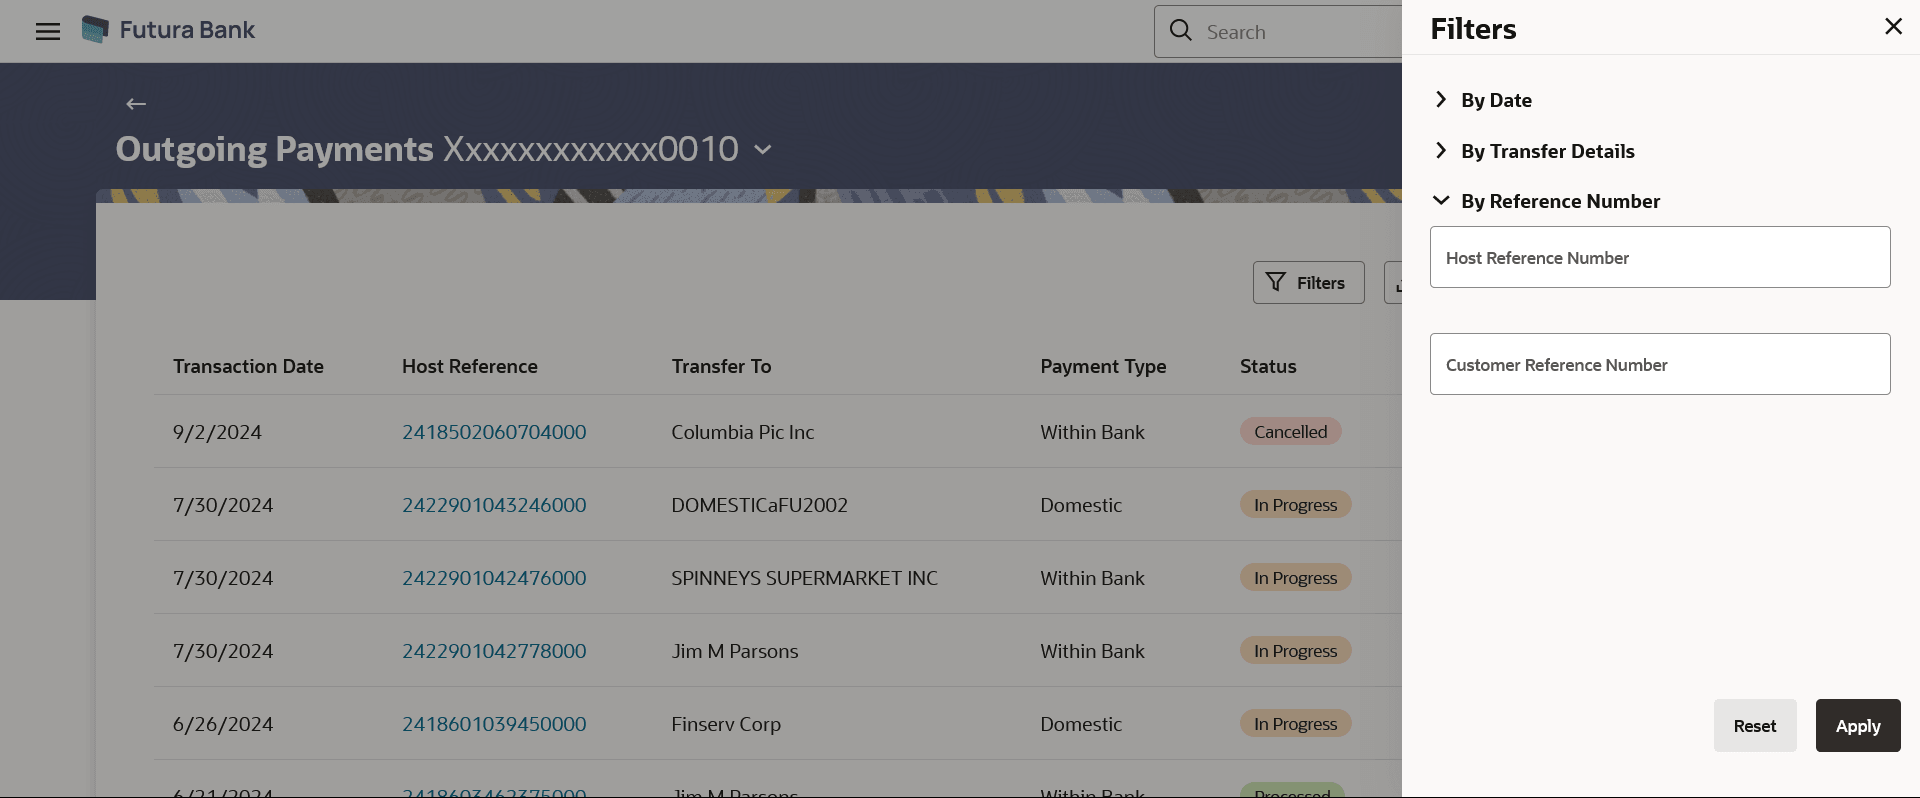Click the Host Reference Number field
The height and width of the screenshot is (798, 1920).
point(1660,257)
